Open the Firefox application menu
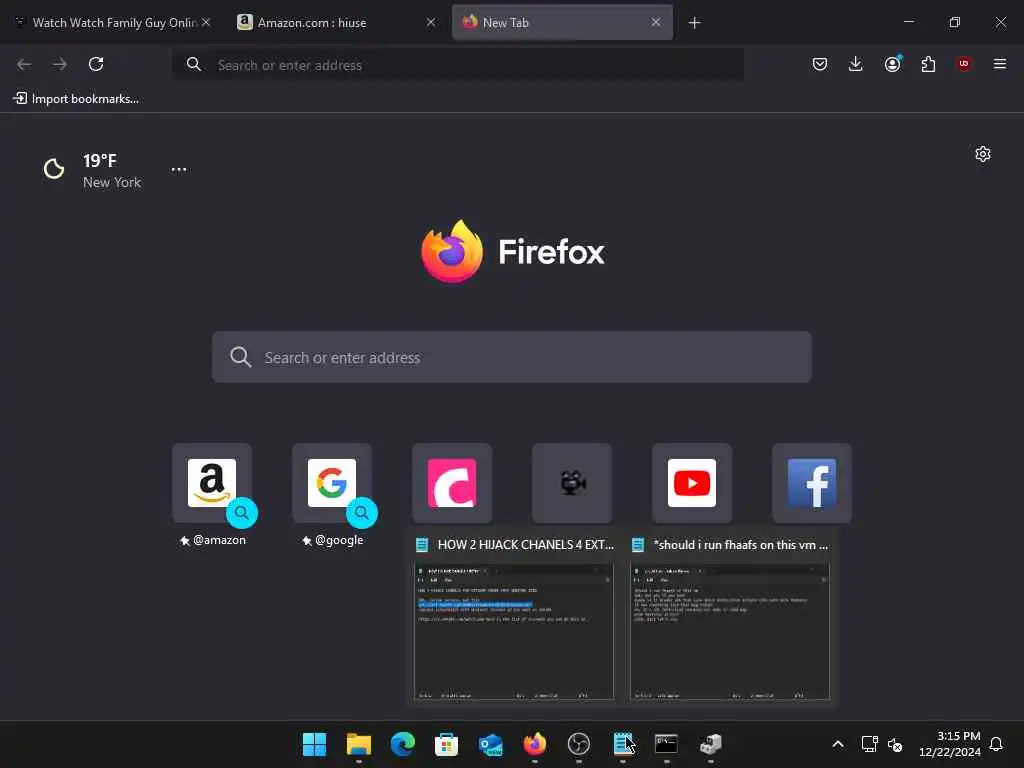This screenshot has width=1024, height=768. click(x=1000, y=64)
